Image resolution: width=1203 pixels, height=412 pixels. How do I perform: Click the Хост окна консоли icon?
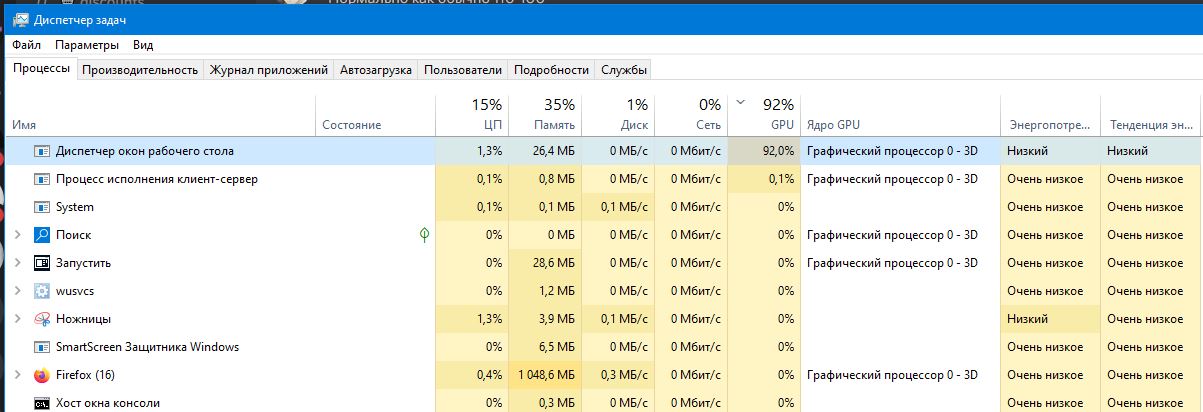(x=41, y=403)
